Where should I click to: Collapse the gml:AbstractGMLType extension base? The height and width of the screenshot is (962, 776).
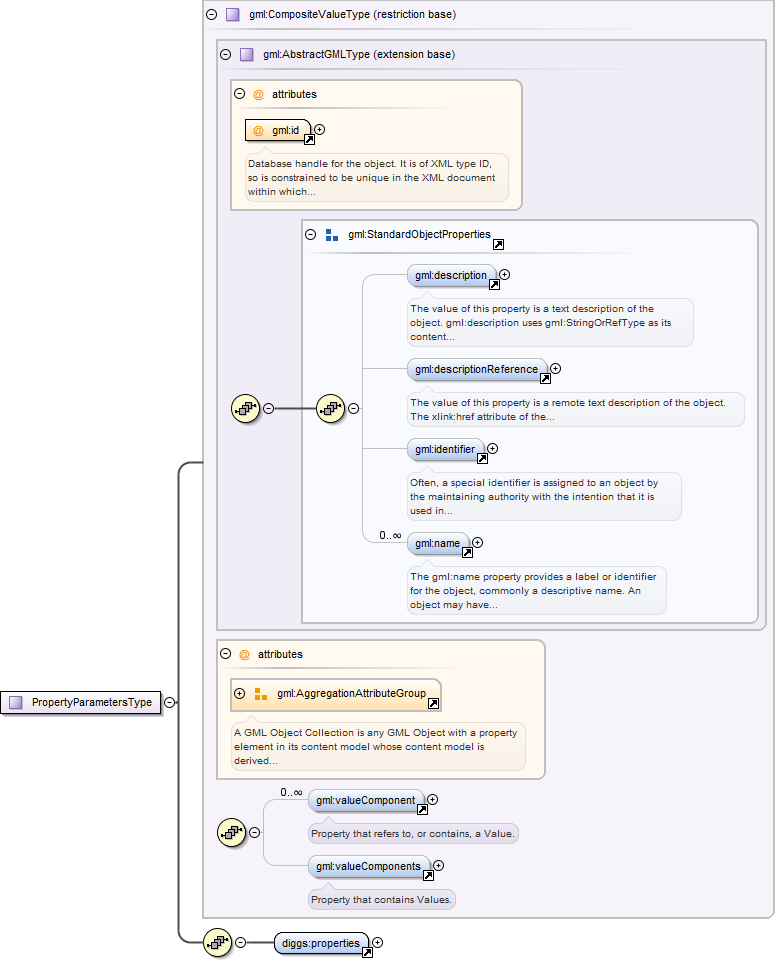click(x=225, y=55)
